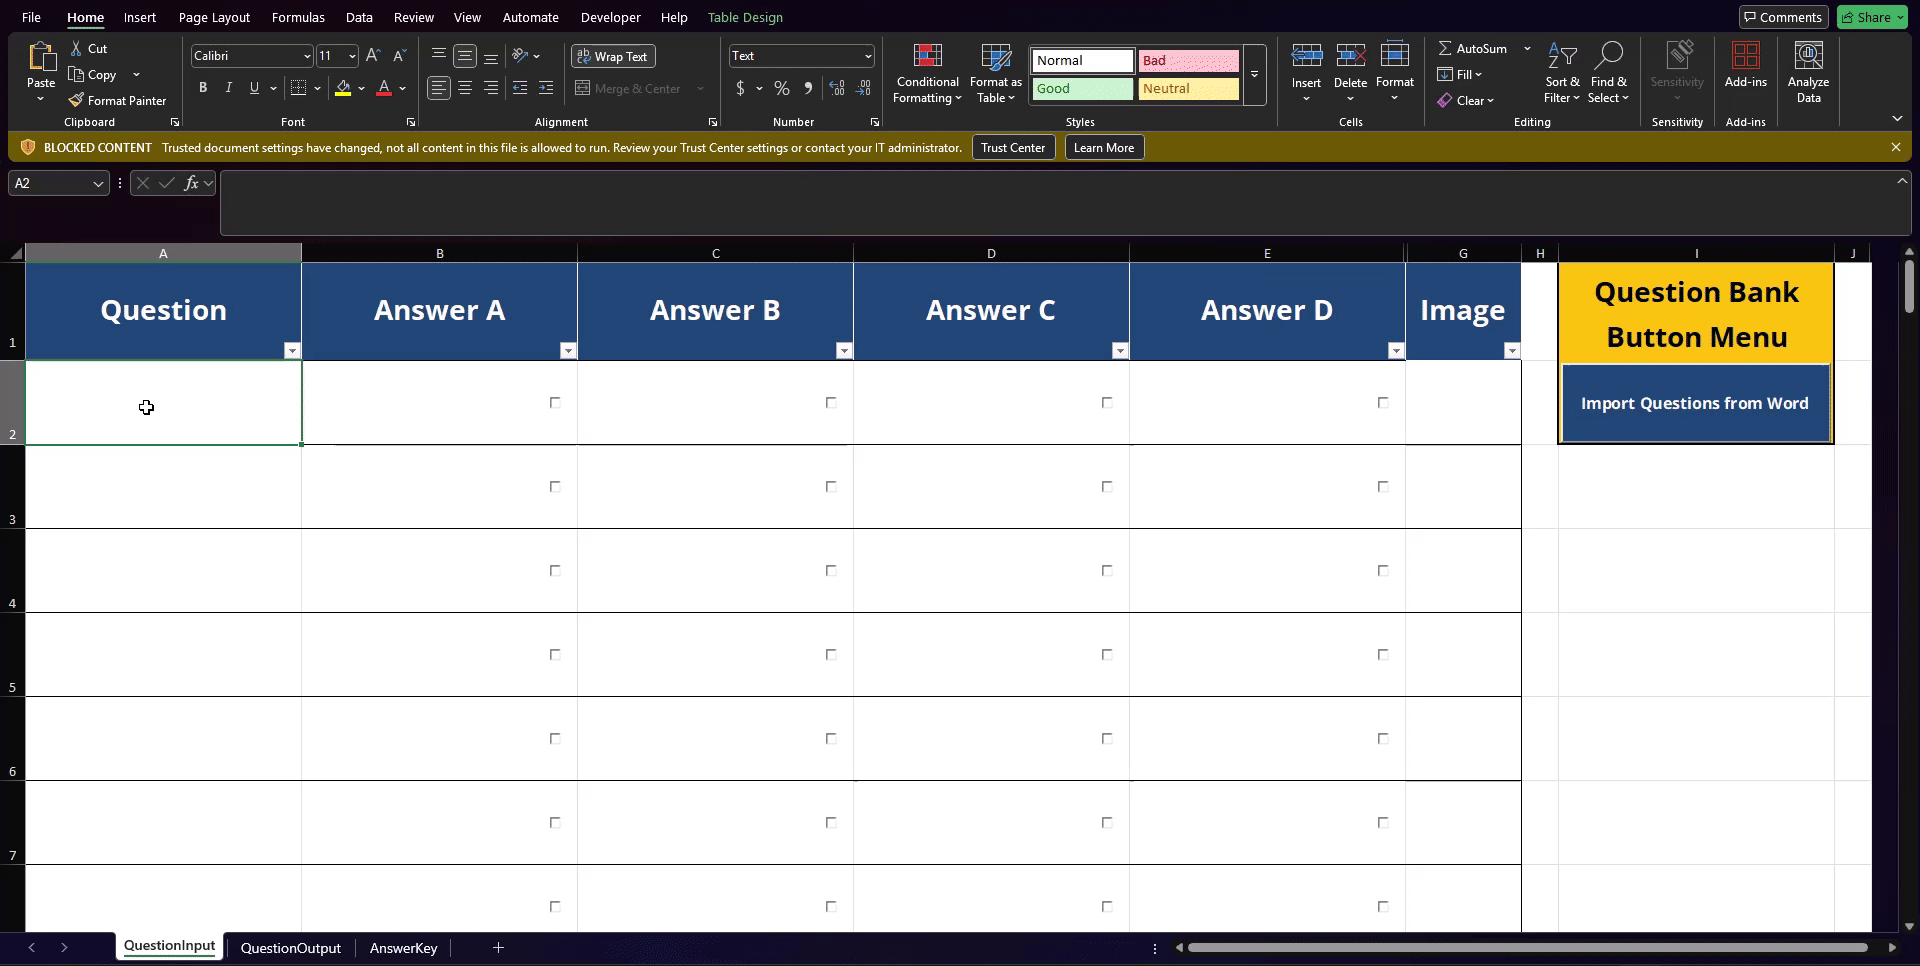Switch to the QuestionOutput sheet tab

click(291, 948)
